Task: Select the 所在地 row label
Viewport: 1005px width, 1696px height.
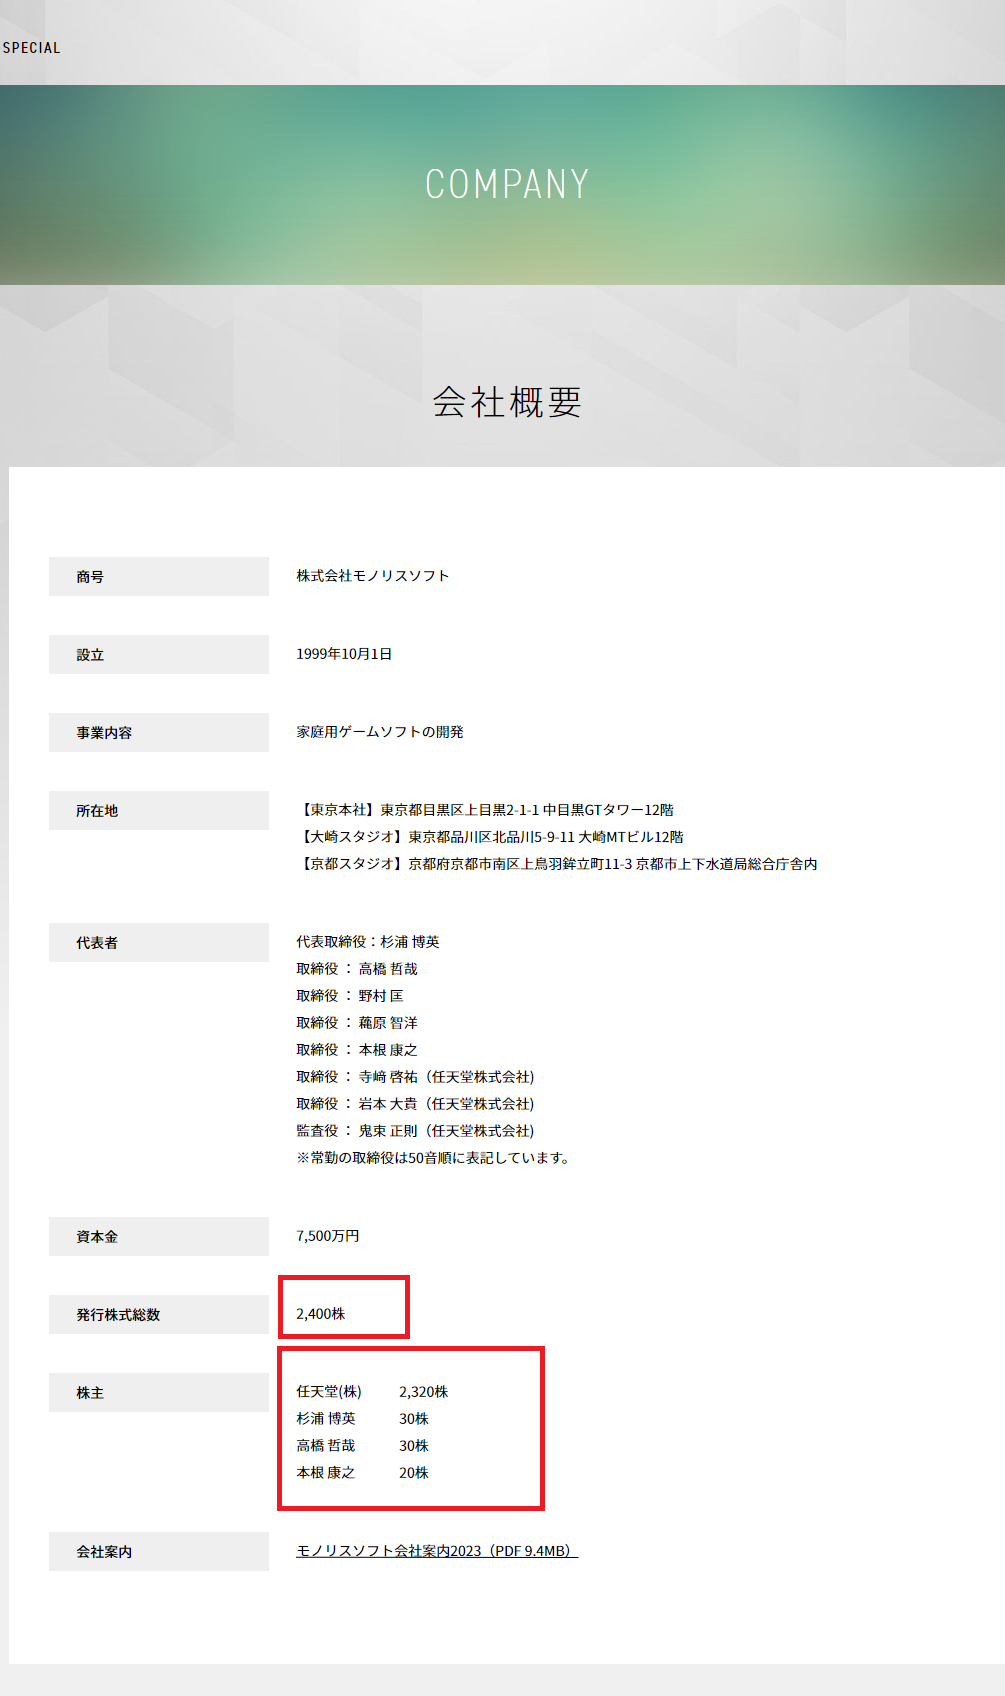Action: pos(159,811)
